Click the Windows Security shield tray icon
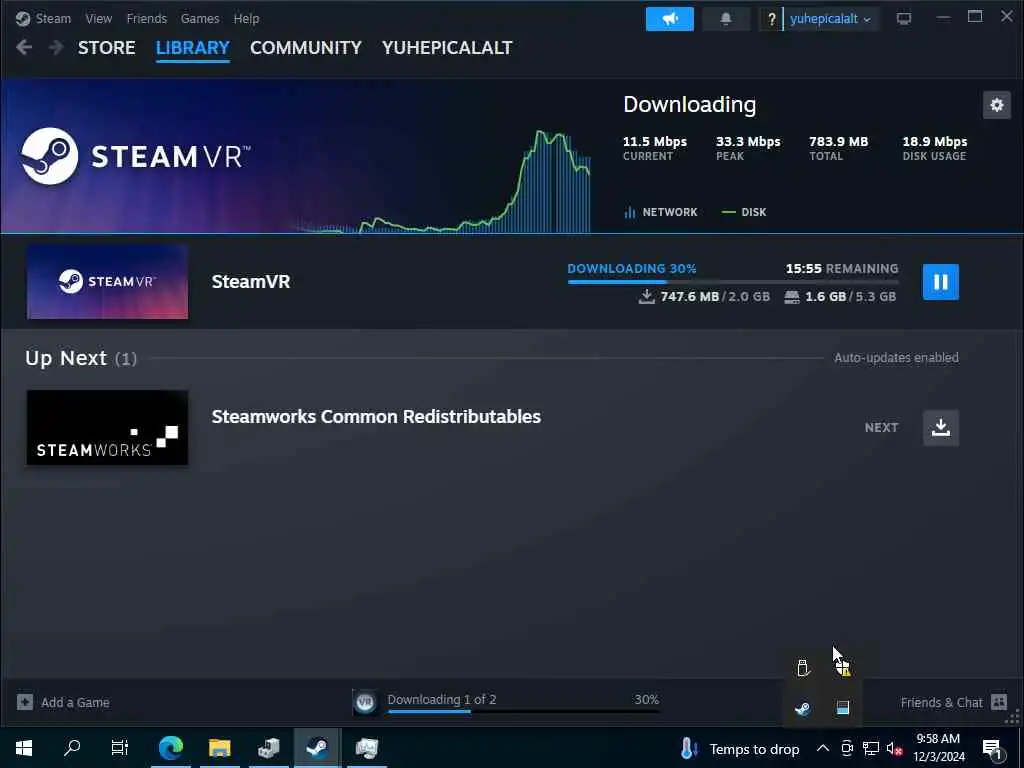 coord(842,668)
